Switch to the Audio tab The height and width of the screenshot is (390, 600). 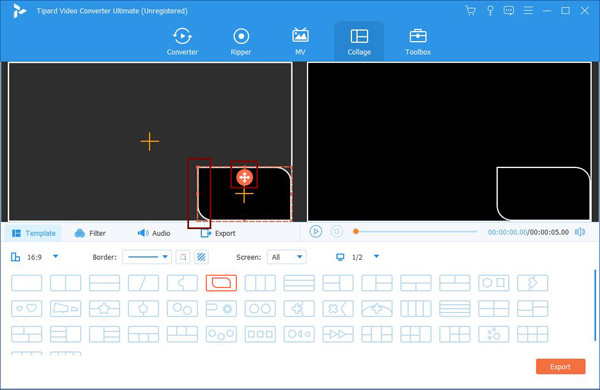pyautogui.click(x=154, y=233)
